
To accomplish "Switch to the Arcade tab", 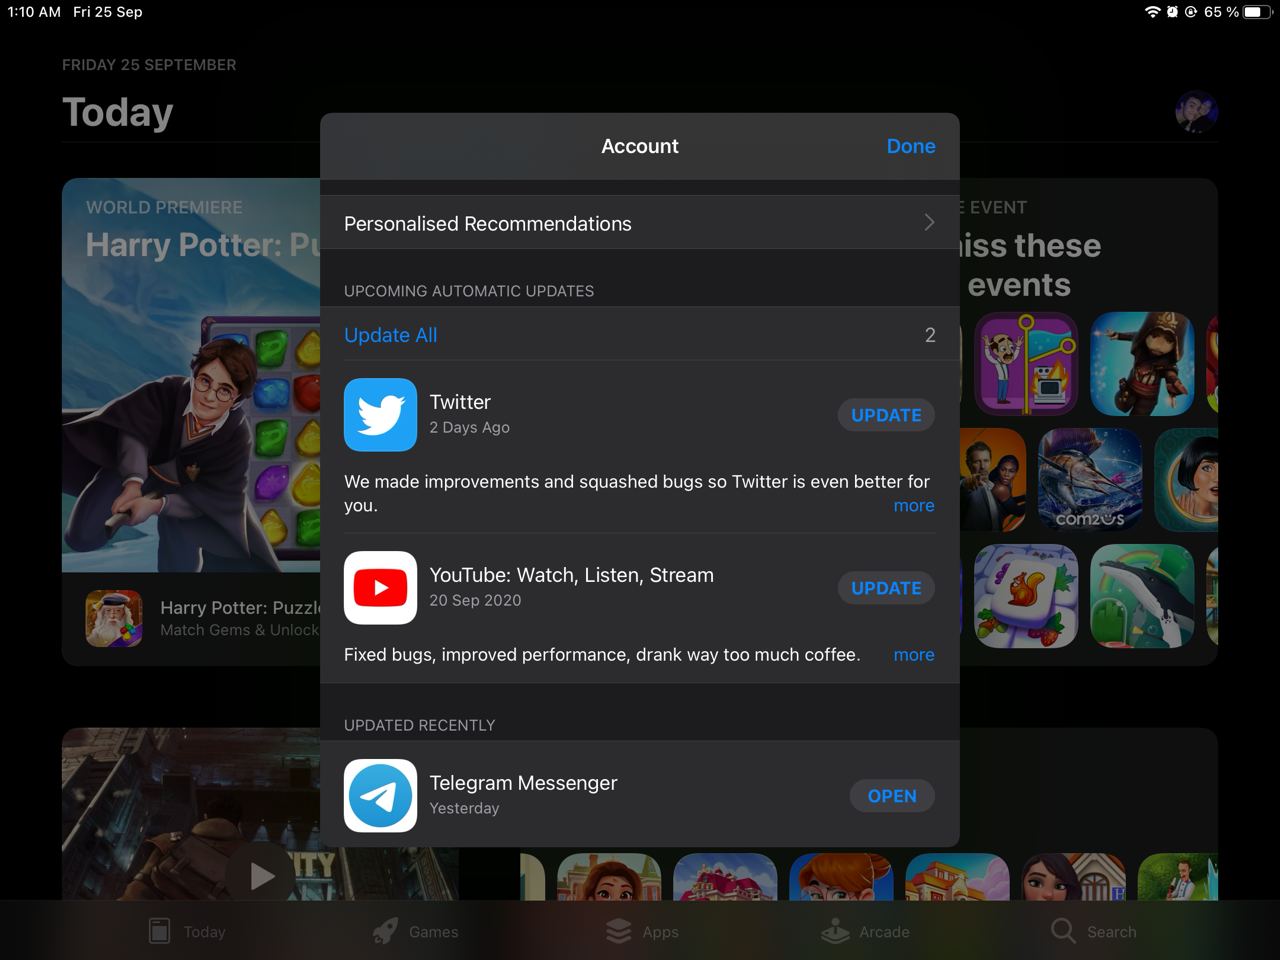I will coord(865,931).
